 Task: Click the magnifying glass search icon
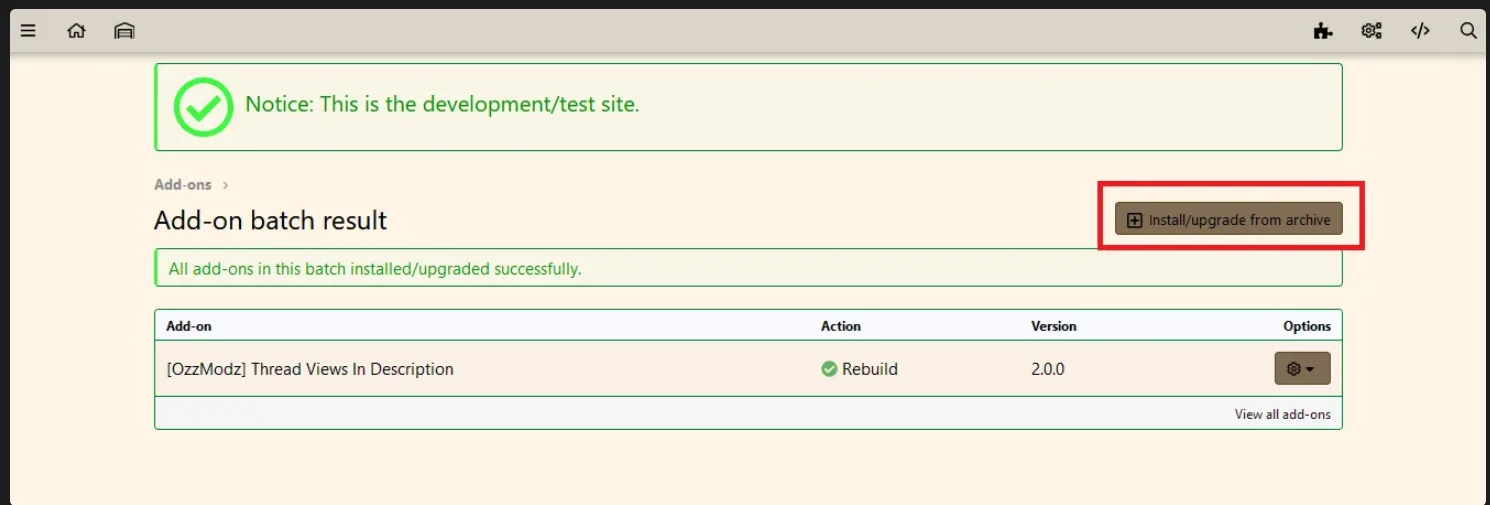click(x=1468, y=31)
